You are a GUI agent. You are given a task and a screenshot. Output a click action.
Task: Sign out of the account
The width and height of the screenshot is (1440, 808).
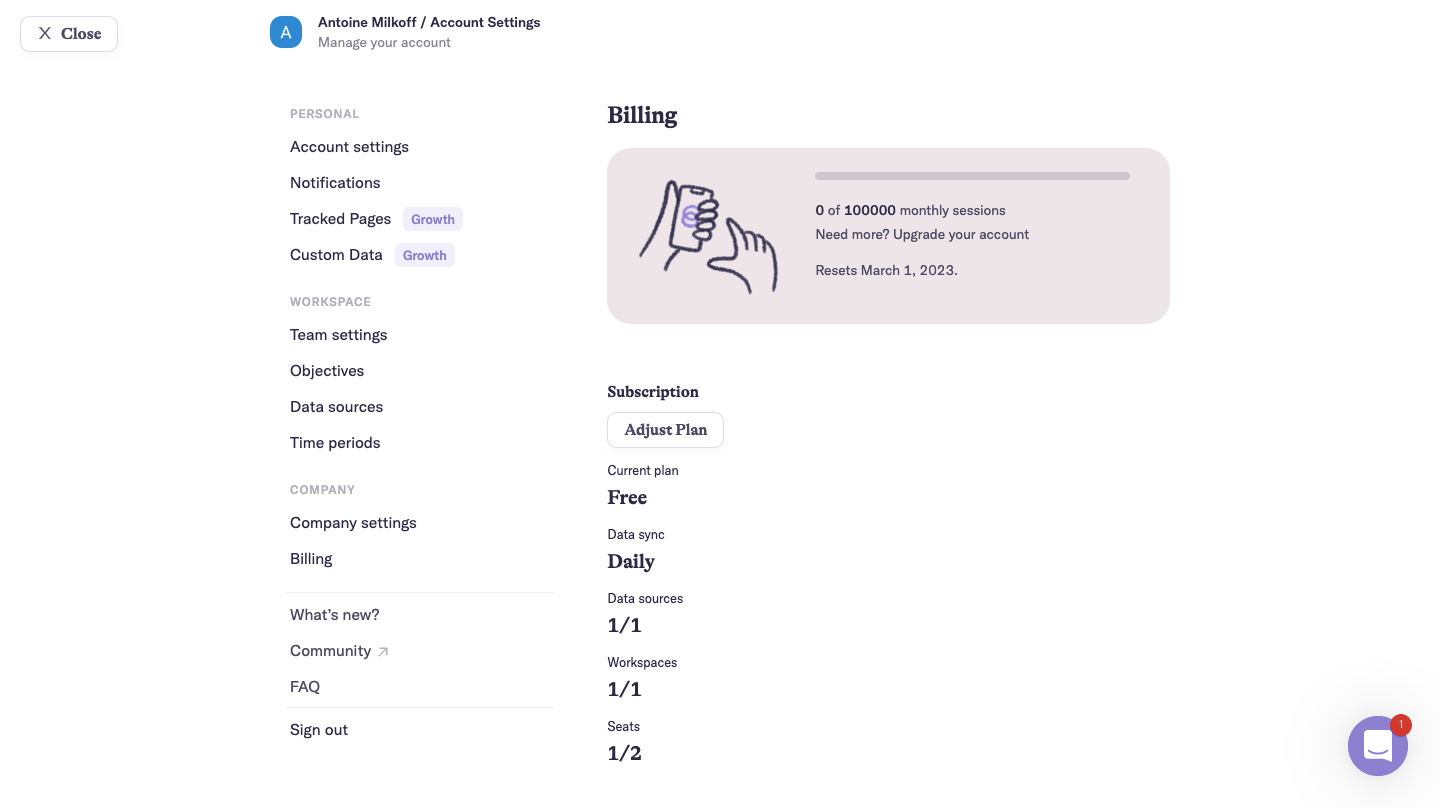coord(319,730)
